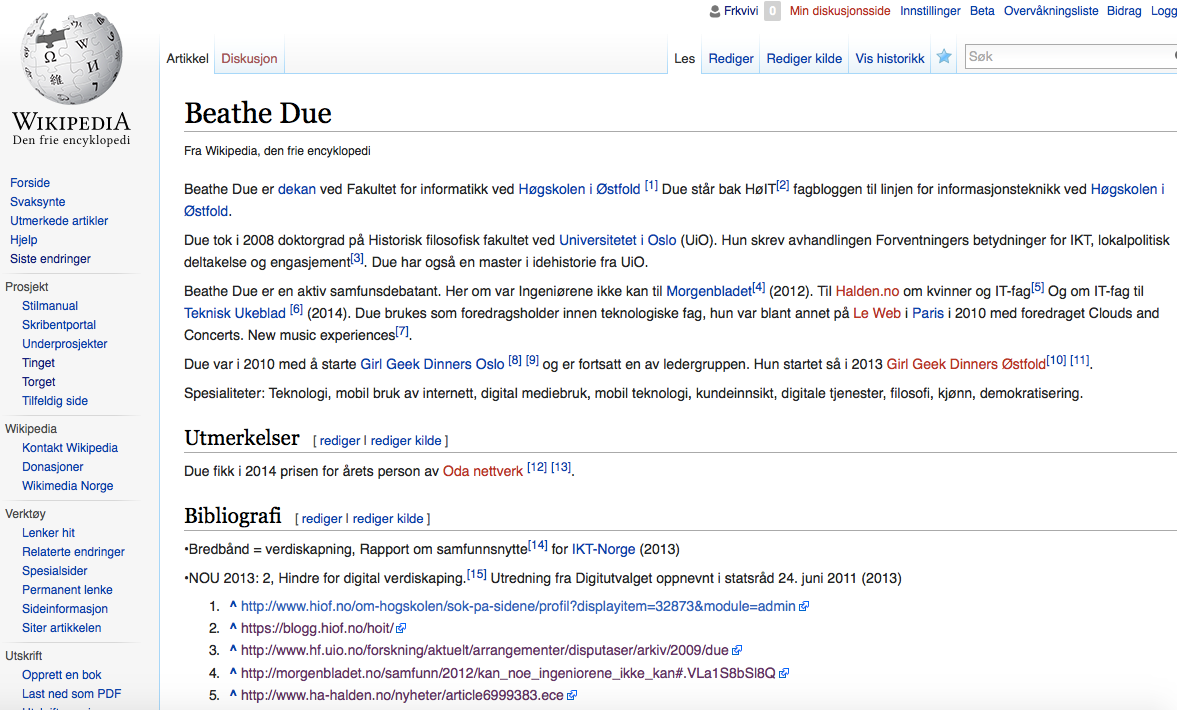The width and height of the screenshot is (1177, 710).
Task: Click the Beta link
Action: click(982, 11)
